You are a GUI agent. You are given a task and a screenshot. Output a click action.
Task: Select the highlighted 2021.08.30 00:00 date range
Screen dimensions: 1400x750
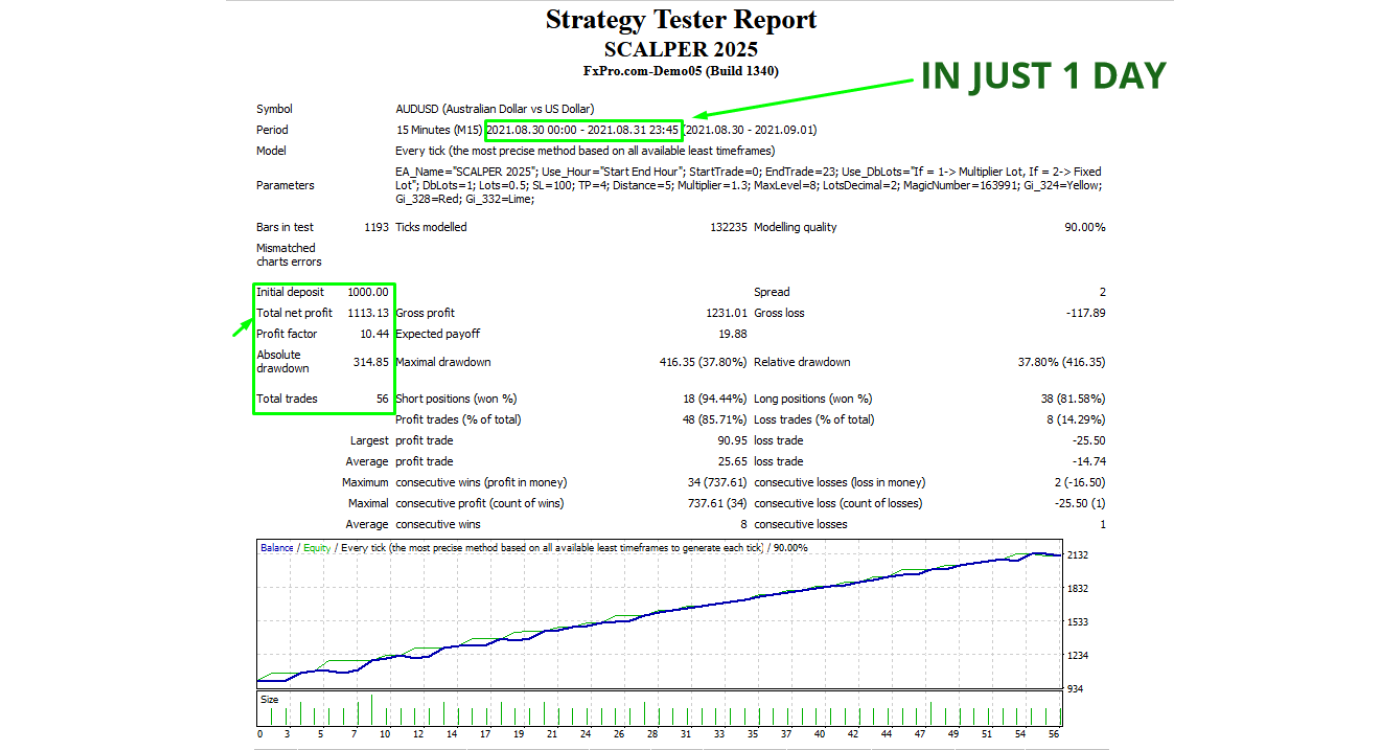pos(583,130)
